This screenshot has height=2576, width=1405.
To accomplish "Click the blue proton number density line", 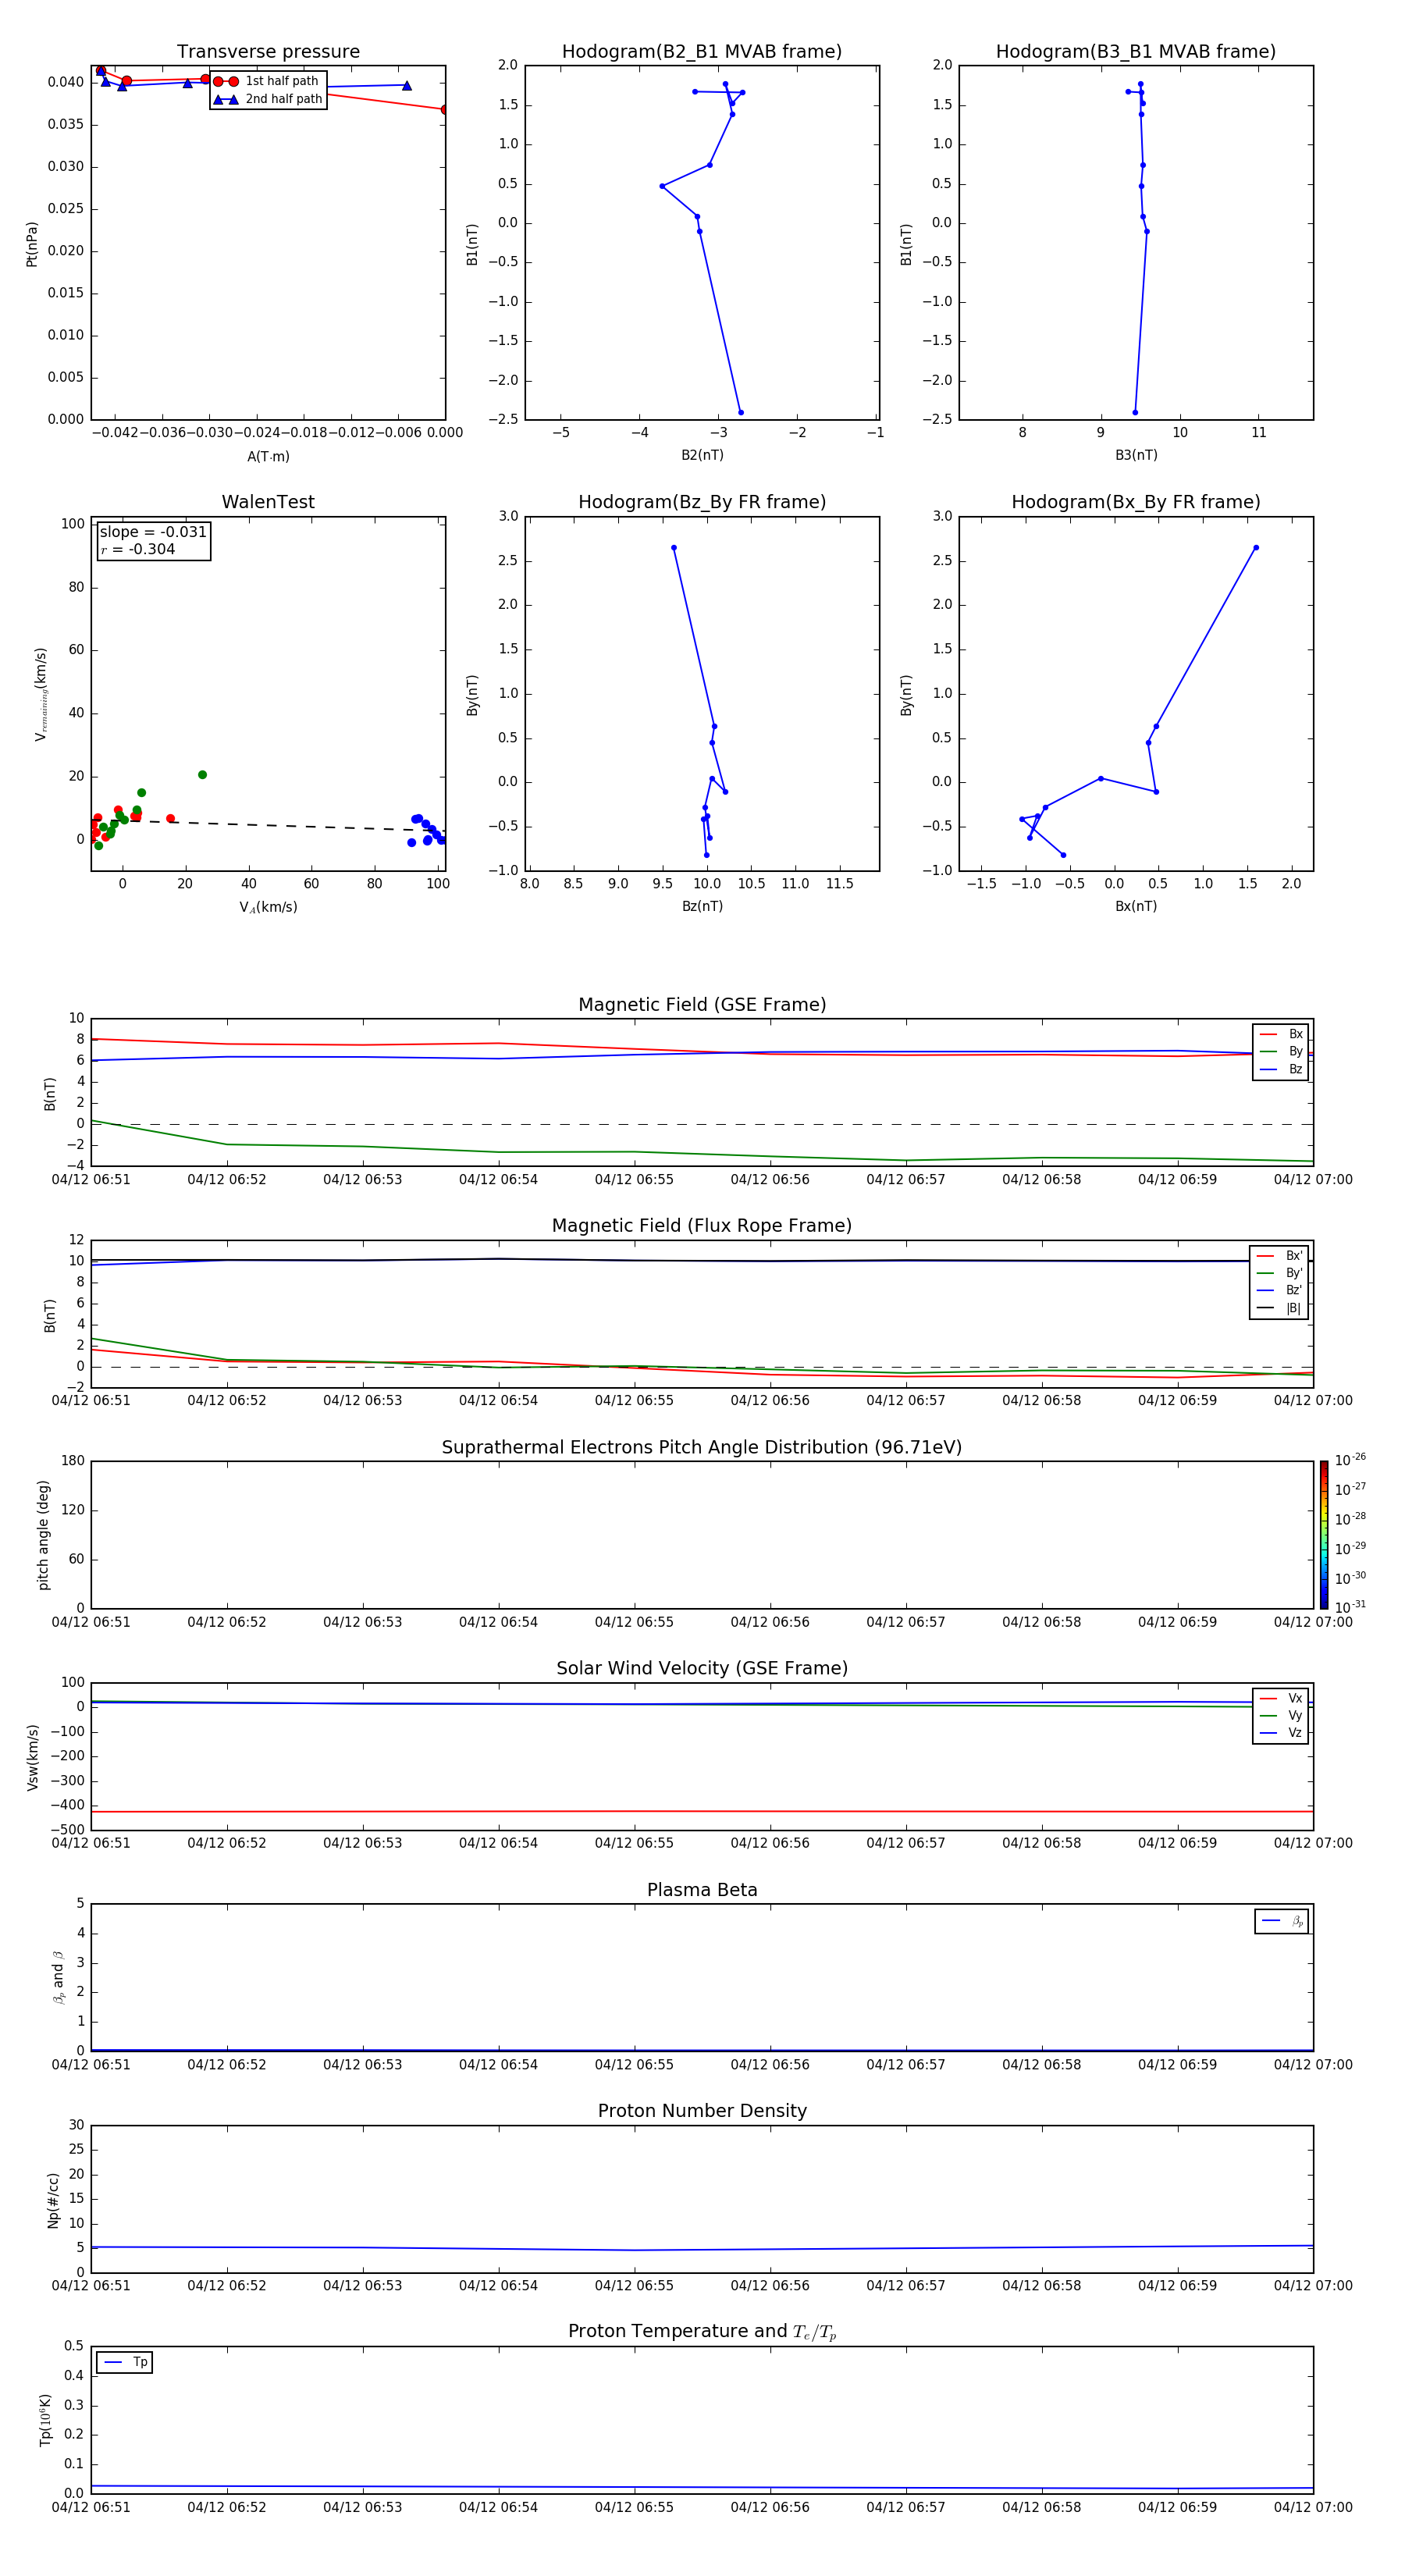I will click(702, 2249).
